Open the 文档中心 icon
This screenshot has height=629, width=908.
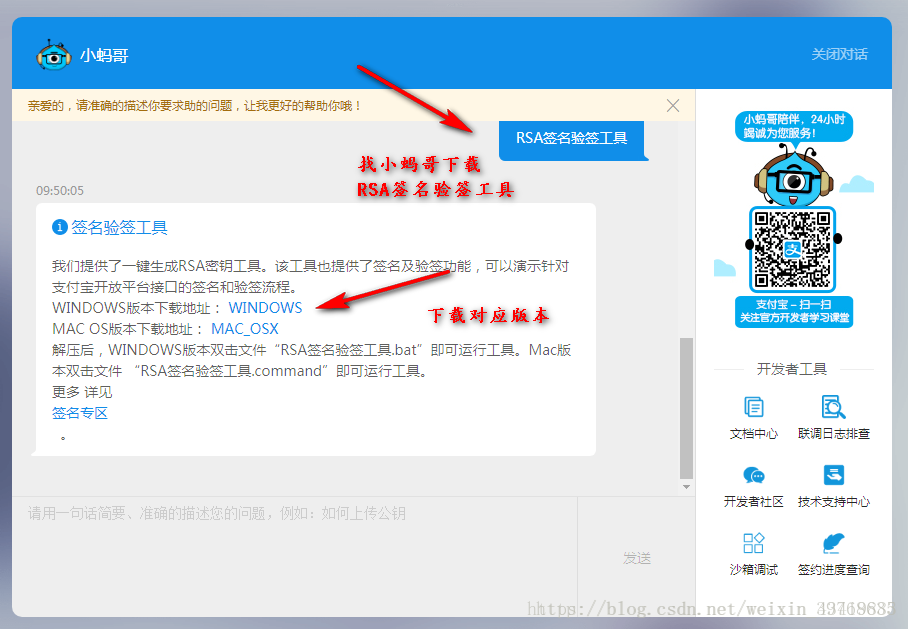[x=753, y=407]
